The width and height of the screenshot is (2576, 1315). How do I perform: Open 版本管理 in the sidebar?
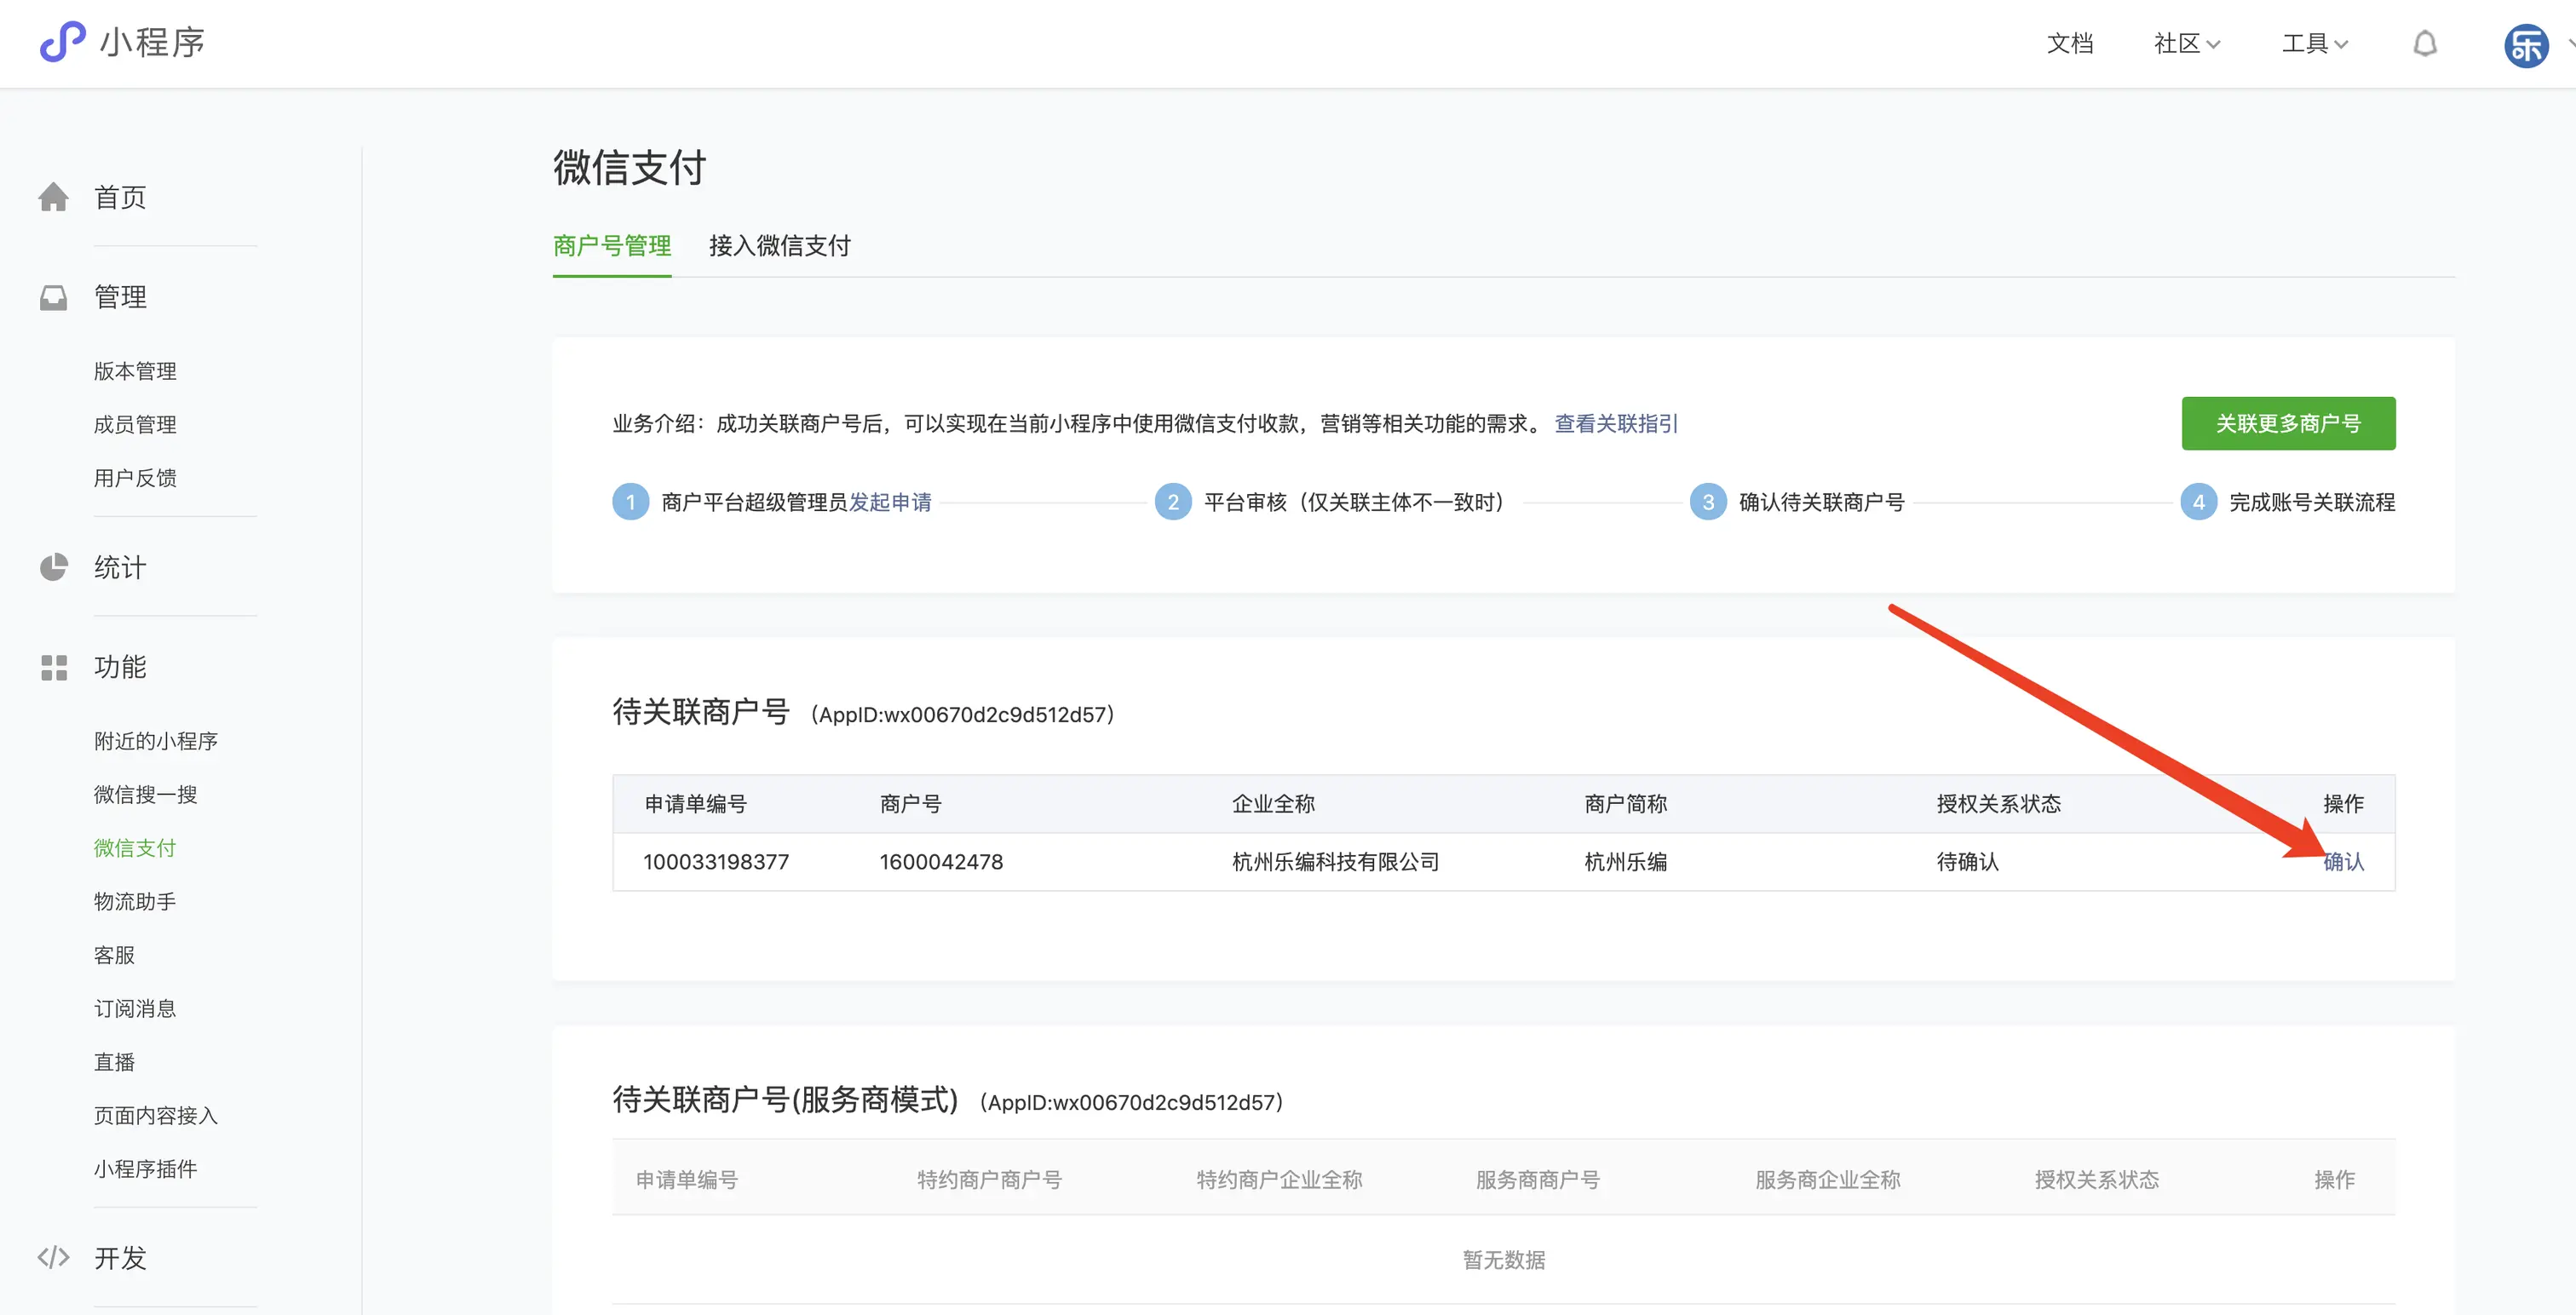[x=135, y=371]
